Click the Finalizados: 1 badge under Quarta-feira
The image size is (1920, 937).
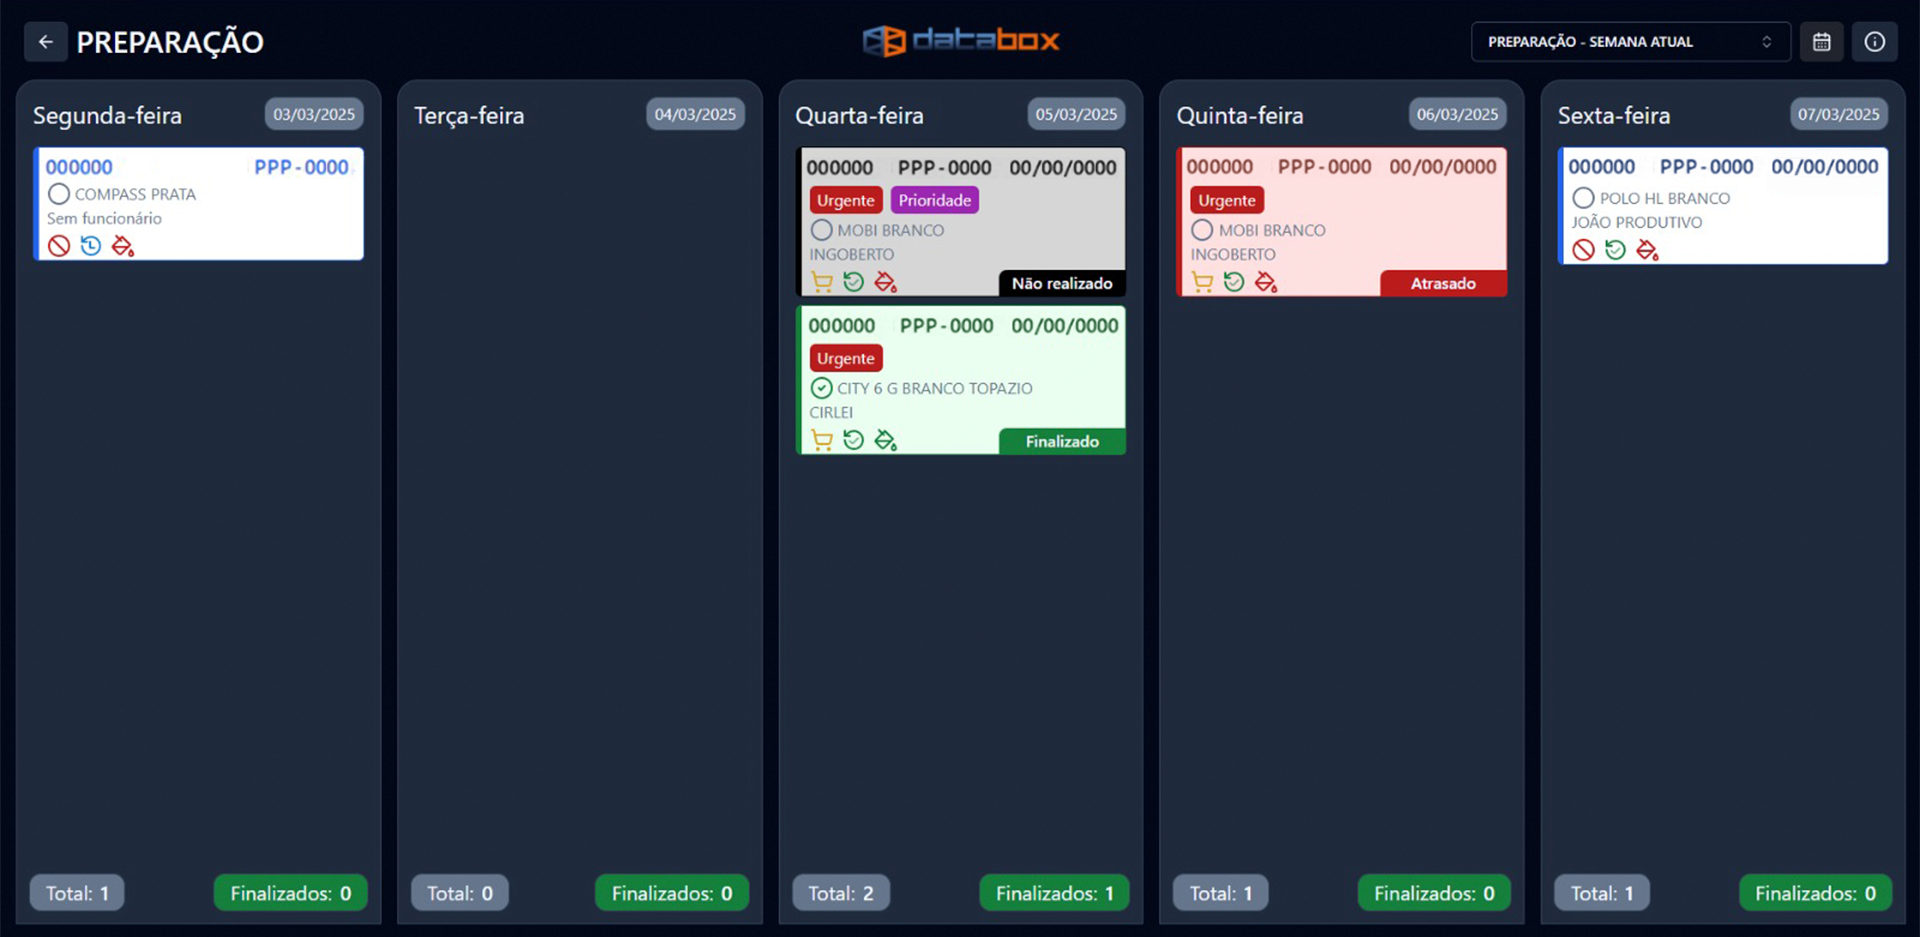click(1054, 893)
